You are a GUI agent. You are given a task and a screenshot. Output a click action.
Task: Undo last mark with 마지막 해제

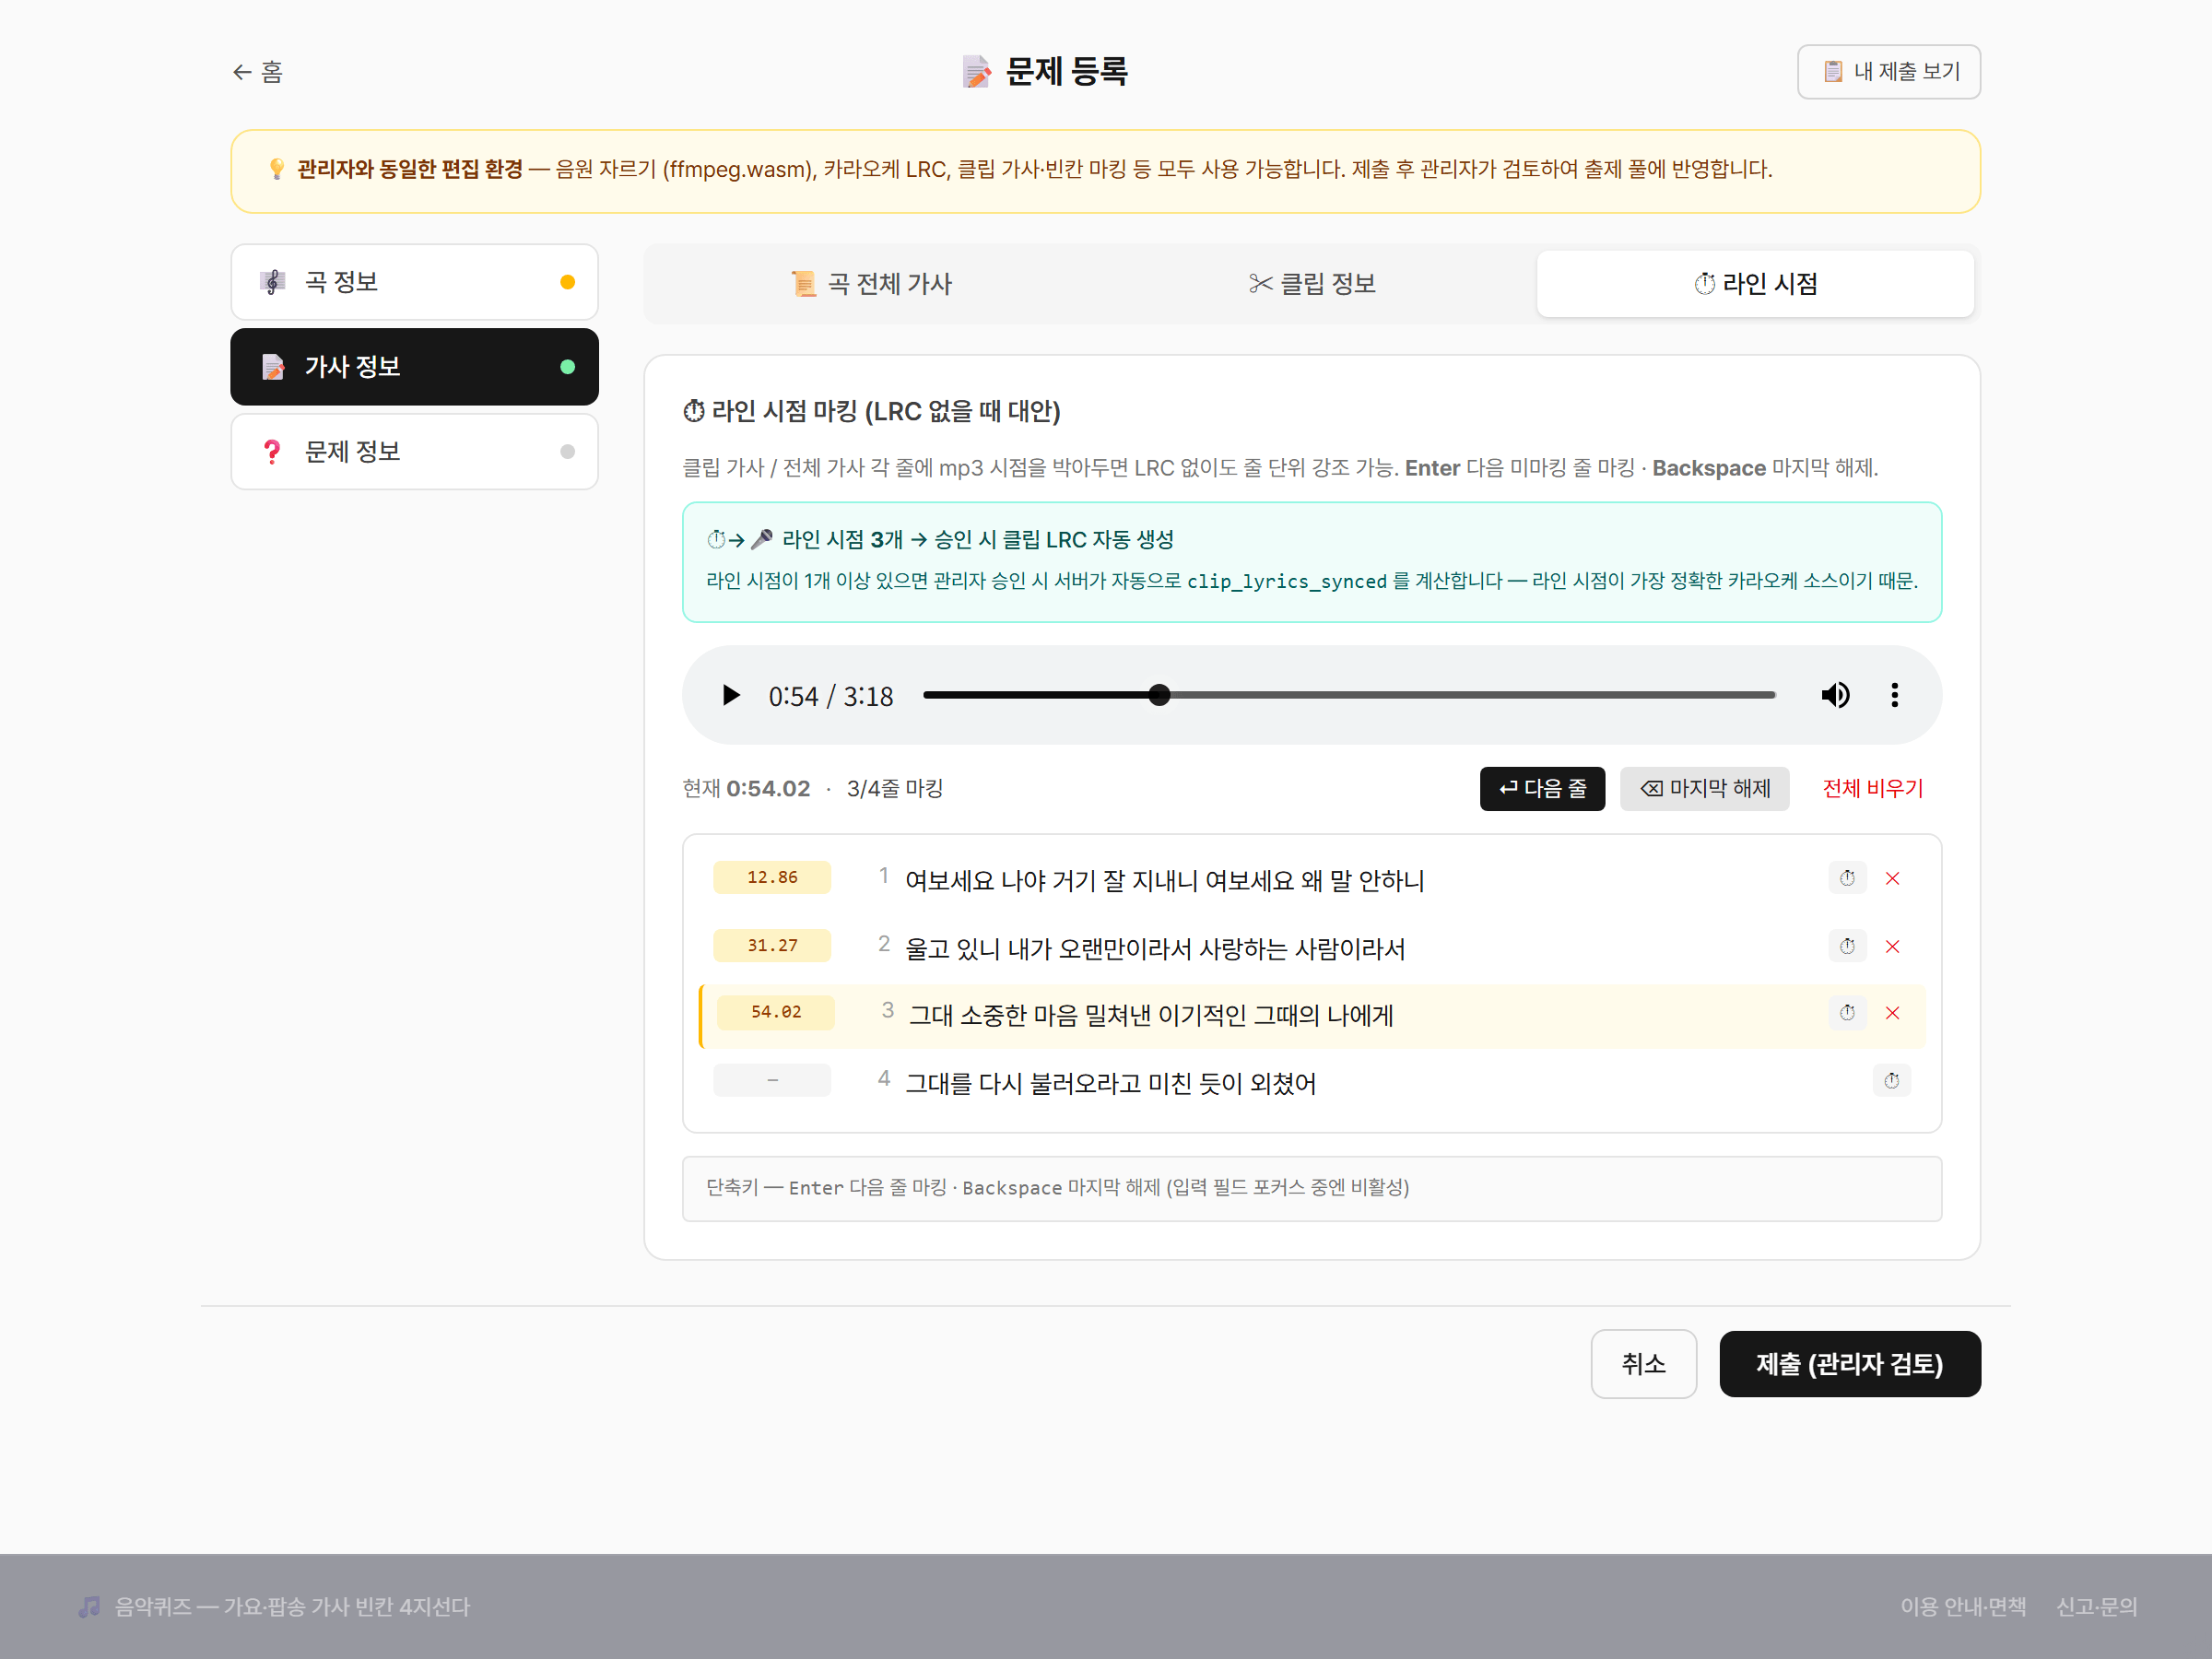tap(1704, 789)
